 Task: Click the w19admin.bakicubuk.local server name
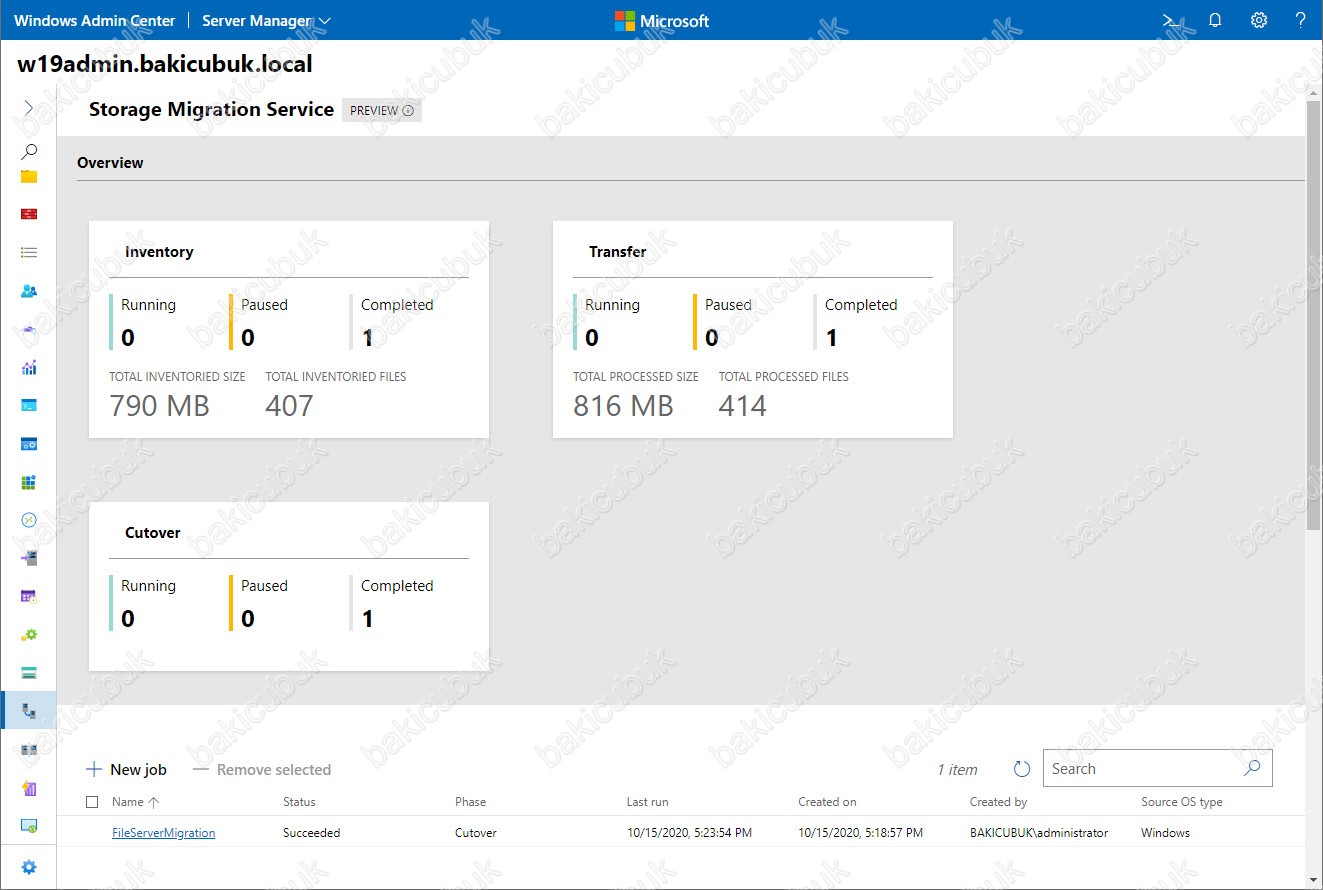(165, 65)
